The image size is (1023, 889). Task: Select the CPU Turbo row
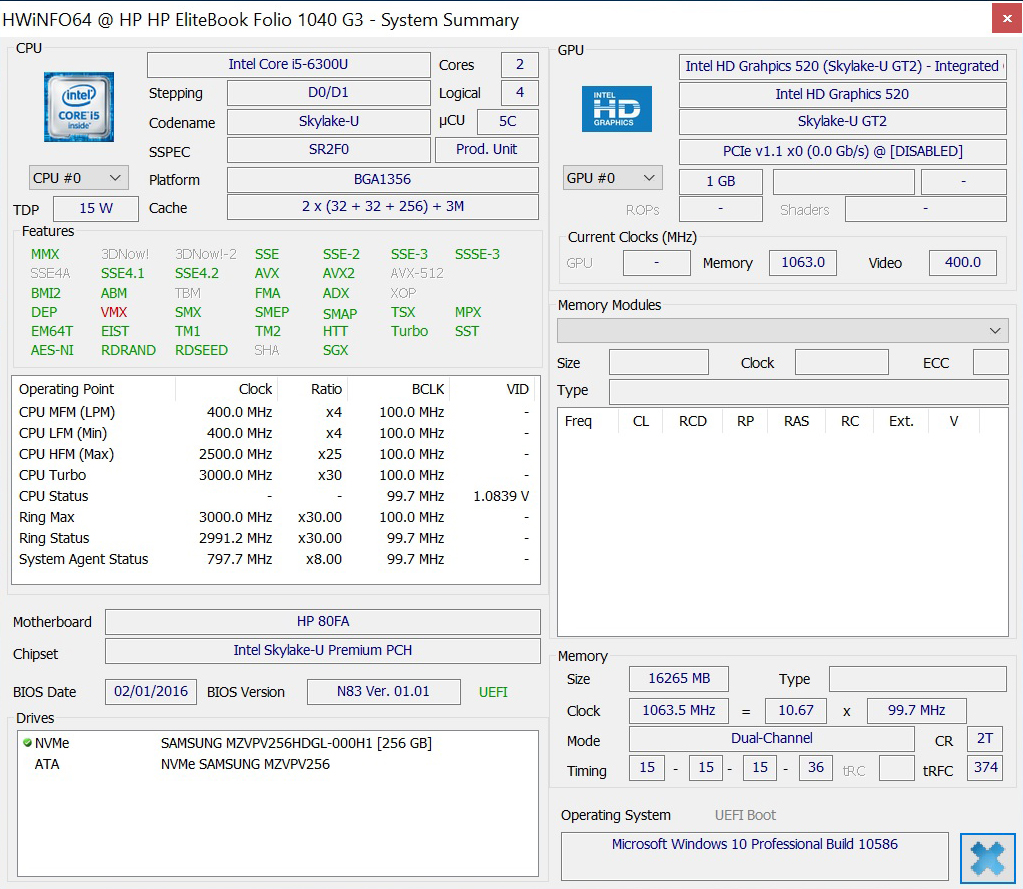tap(275, 475)
